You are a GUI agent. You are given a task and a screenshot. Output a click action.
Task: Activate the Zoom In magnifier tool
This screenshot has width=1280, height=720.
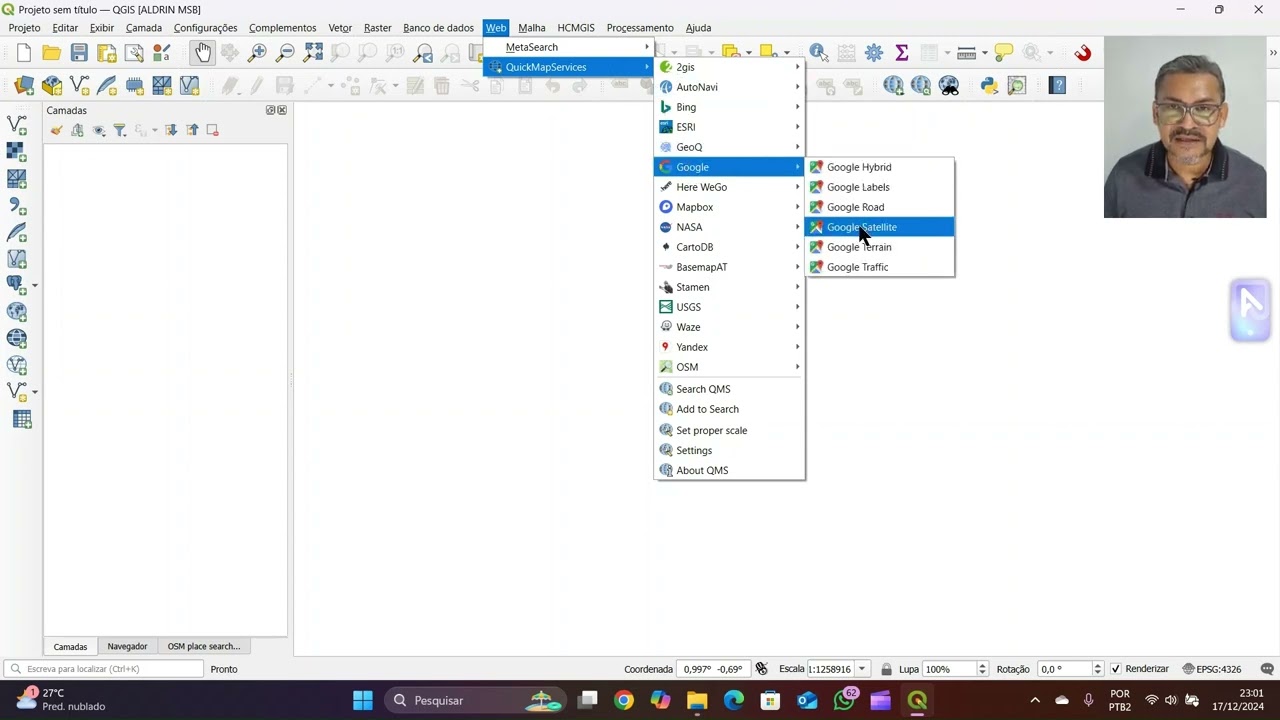257,53
